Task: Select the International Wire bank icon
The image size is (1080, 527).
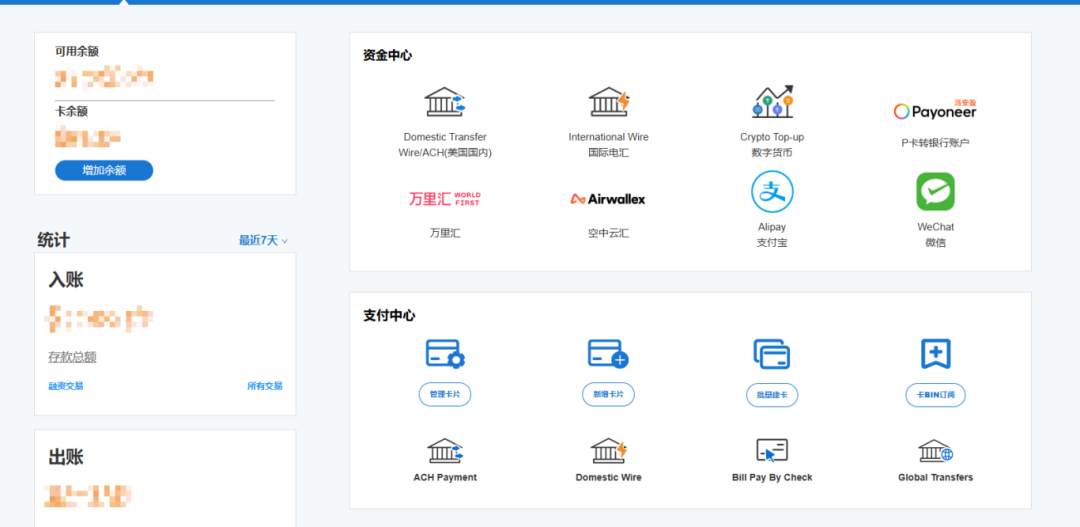Action: tap(609, 102)
